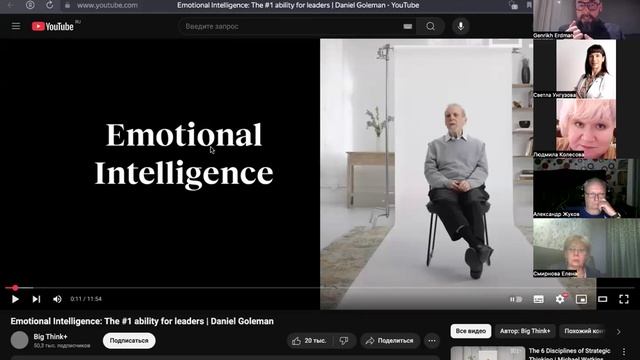Toggle subtitles in the video player

click(x=538, y=299)
